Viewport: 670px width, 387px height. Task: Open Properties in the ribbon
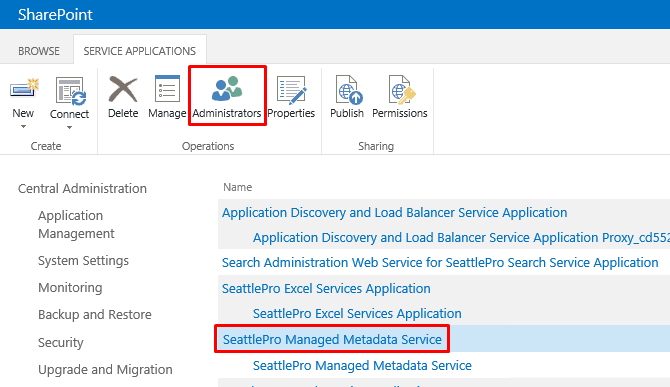point(291,97)
